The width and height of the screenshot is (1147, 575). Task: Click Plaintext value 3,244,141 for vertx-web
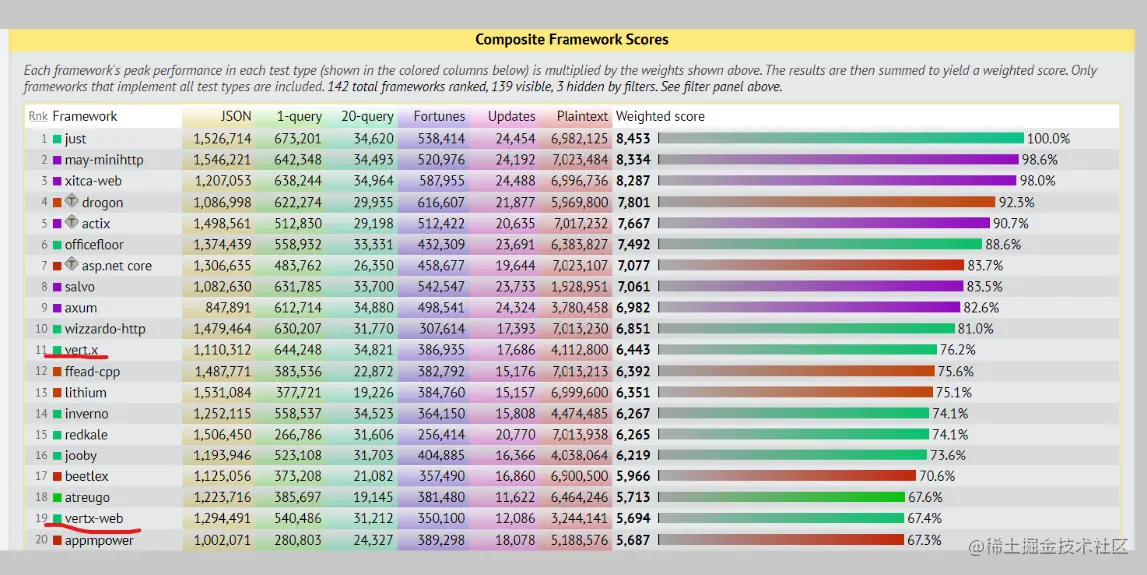click(x=579, y=519)
